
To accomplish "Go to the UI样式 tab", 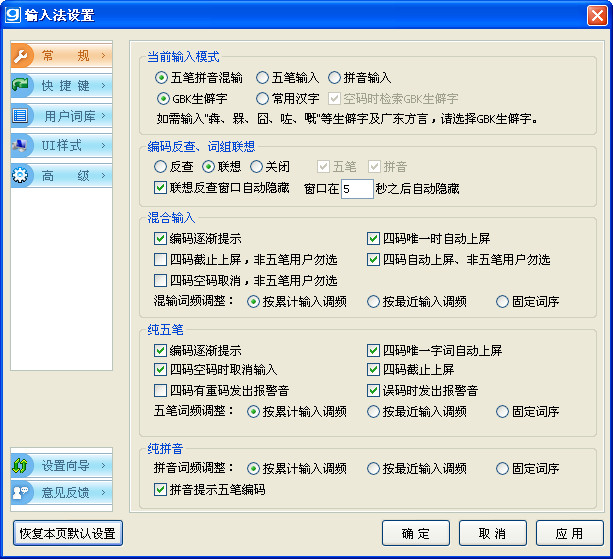I will (x=62, y=145).
